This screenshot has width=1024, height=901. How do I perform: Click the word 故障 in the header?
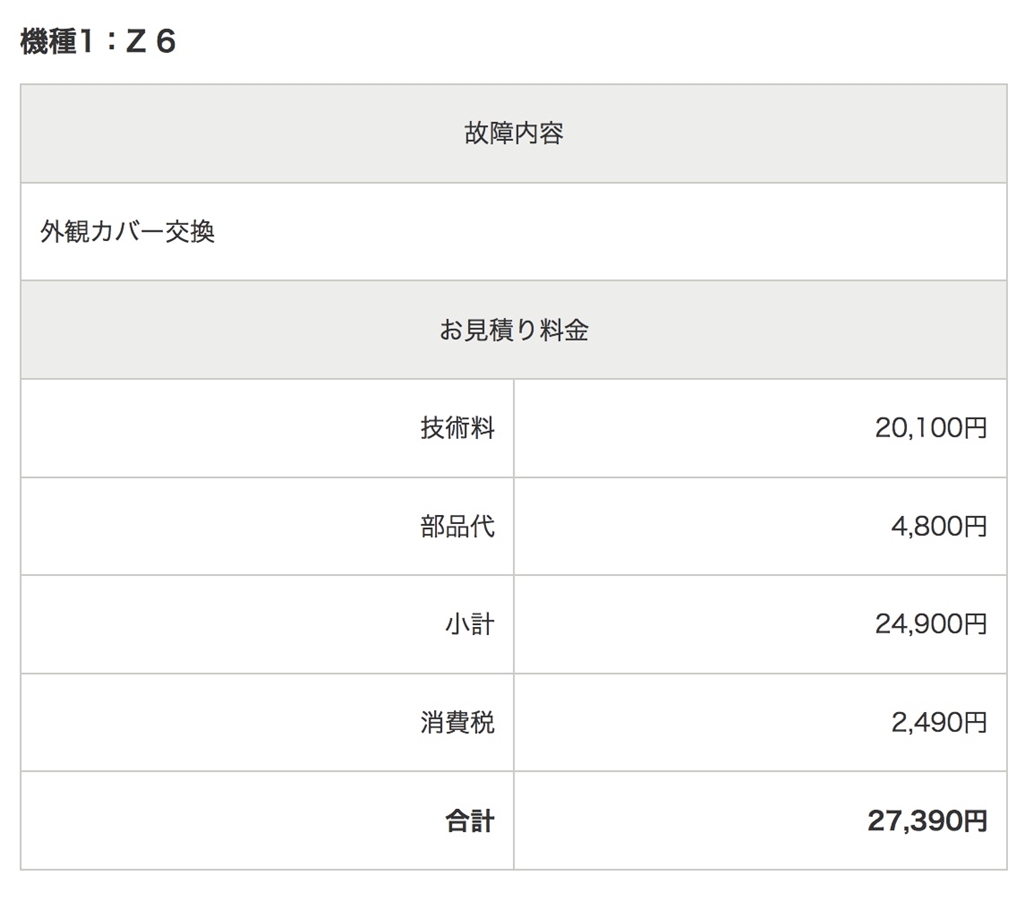pyautogui.click(x=488, y=133)
